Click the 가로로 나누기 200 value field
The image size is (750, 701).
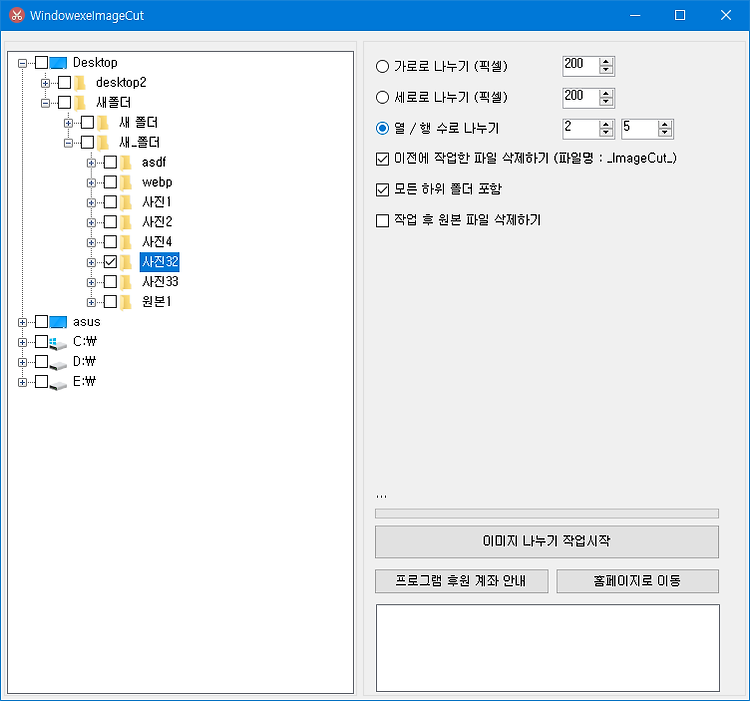(x=581, y=66)
